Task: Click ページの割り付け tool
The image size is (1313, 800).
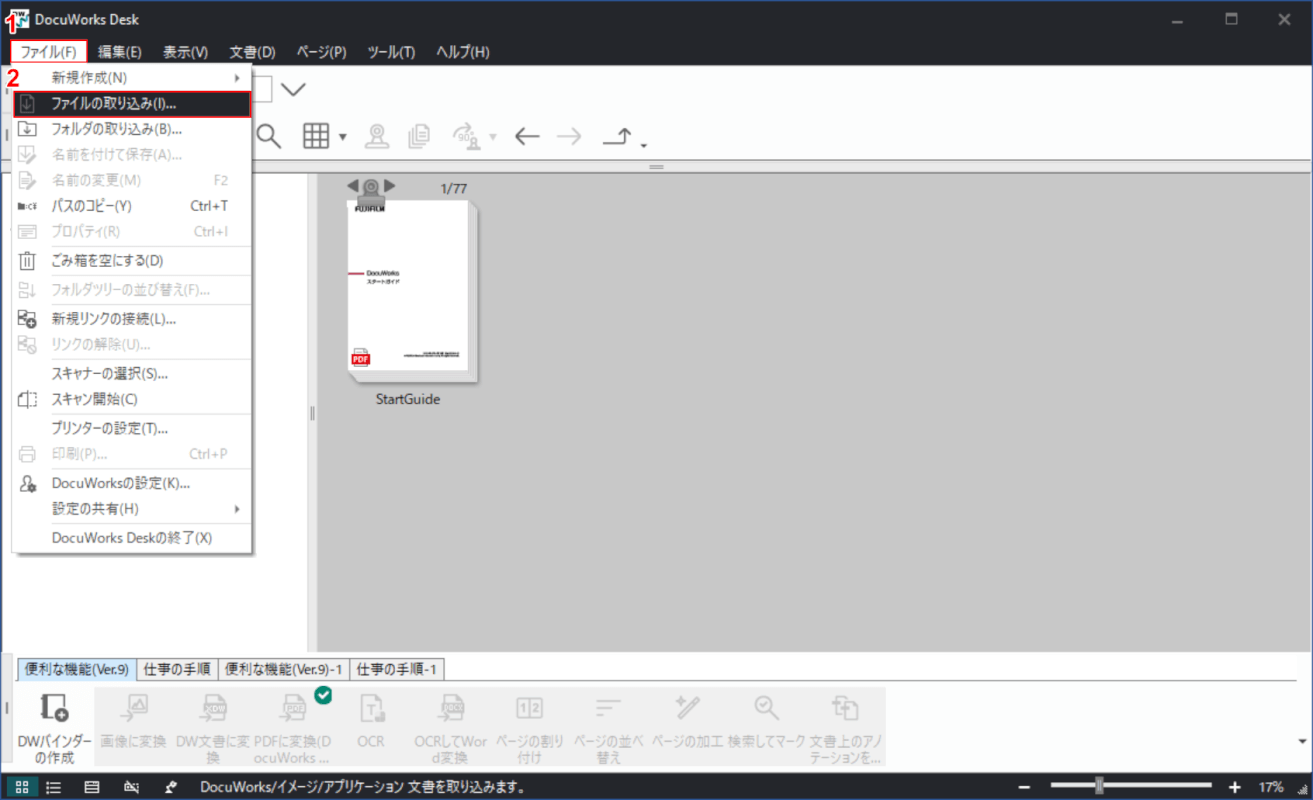Action: coord(530,727)
